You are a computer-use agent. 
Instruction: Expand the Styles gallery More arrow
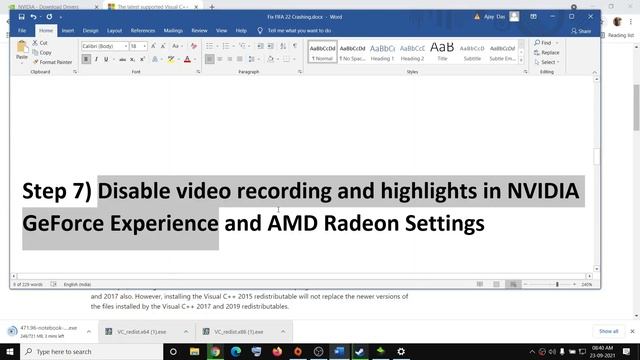[x=521, y=60]
